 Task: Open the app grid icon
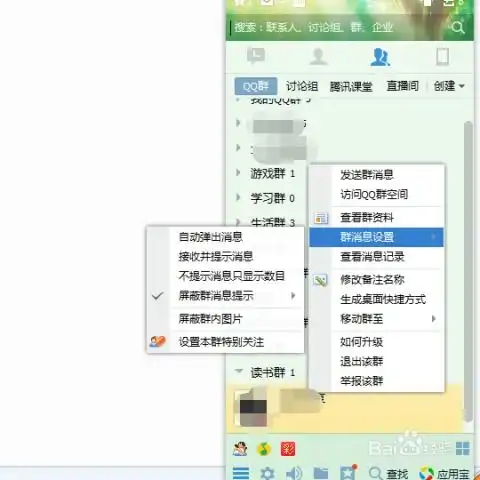(463, 448)
